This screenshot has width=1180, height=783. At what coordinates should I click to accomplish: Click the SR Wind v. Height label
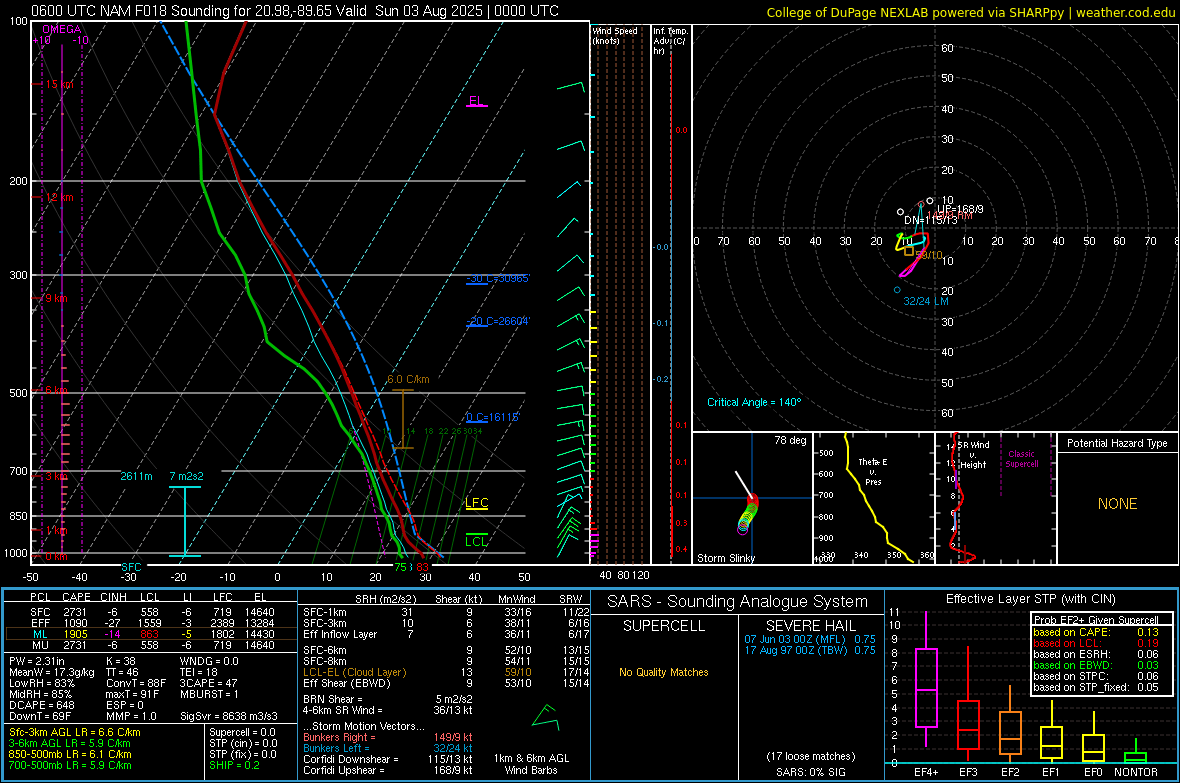pyautogui.click(x=974, y=455)
